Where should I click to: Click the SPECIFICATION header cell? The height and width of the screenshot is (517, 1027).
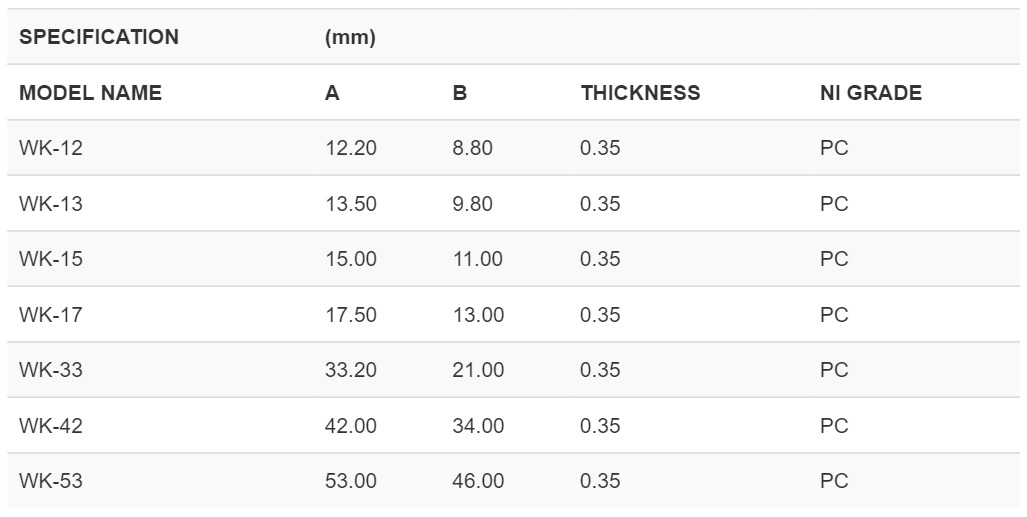pyautogui.click(x=99, y=37)
